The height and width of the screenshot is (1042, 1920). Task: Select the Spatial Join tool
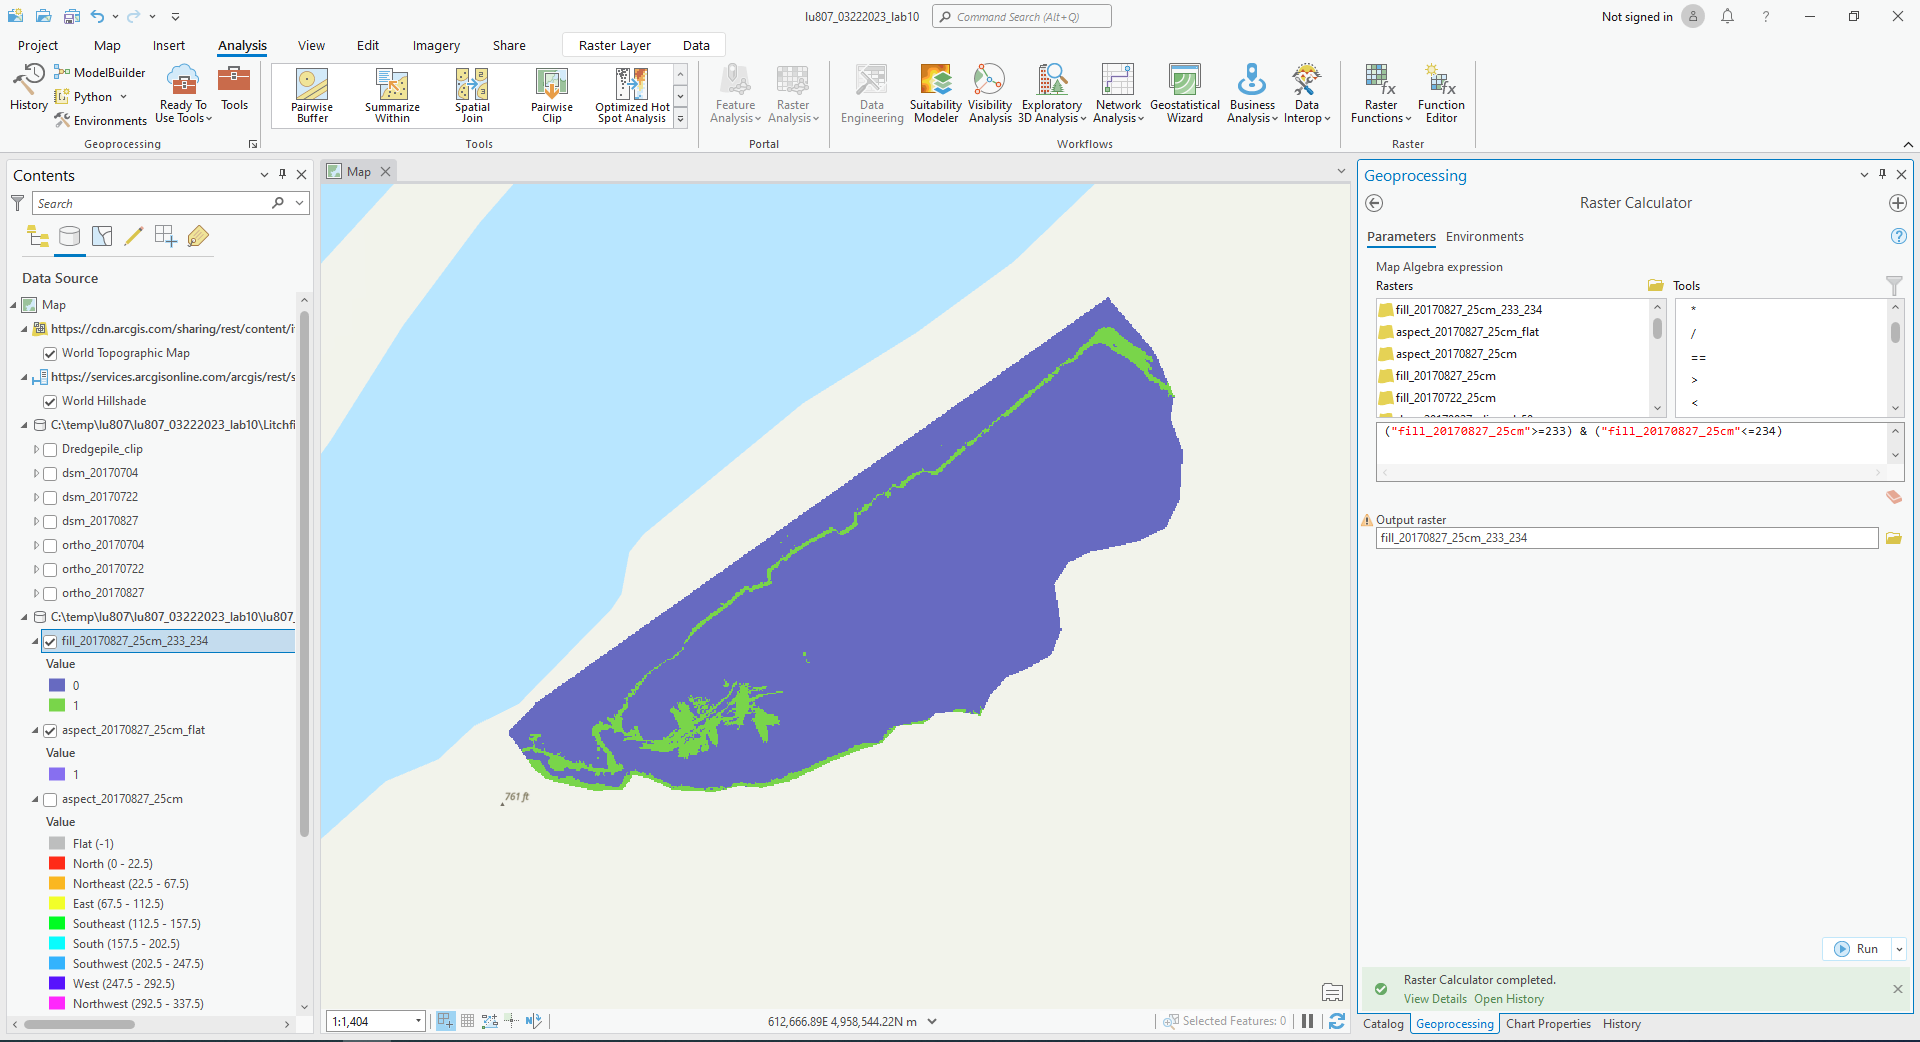click(472, 96)
